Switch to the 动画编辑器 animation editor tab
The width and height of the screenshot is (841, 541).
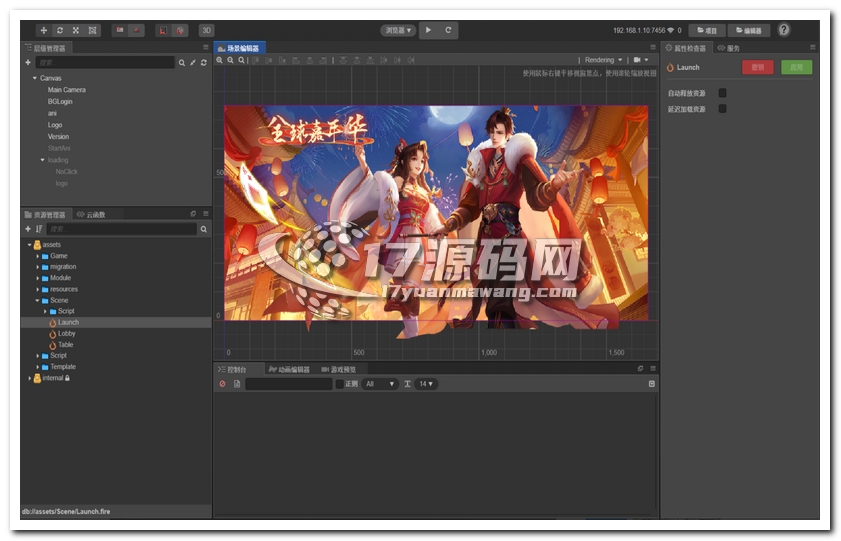click(x=290, y=370)
